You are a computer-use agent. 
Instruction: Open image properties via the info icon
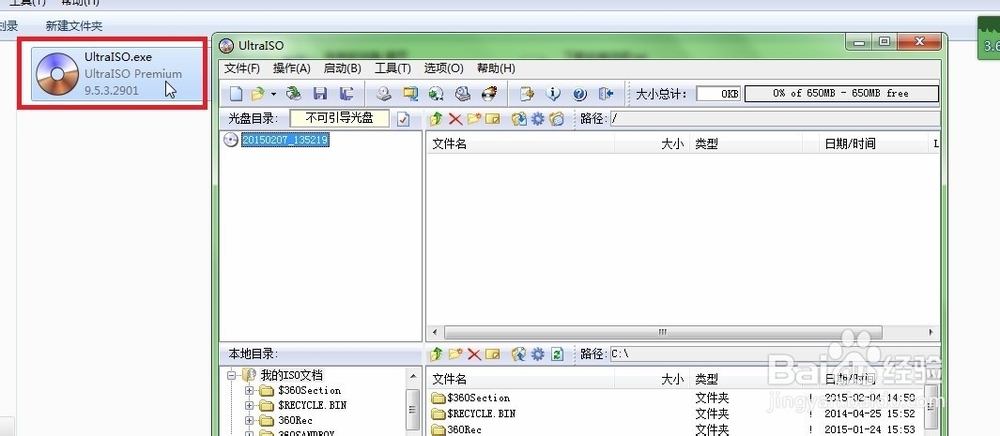(x=553, y=94)
